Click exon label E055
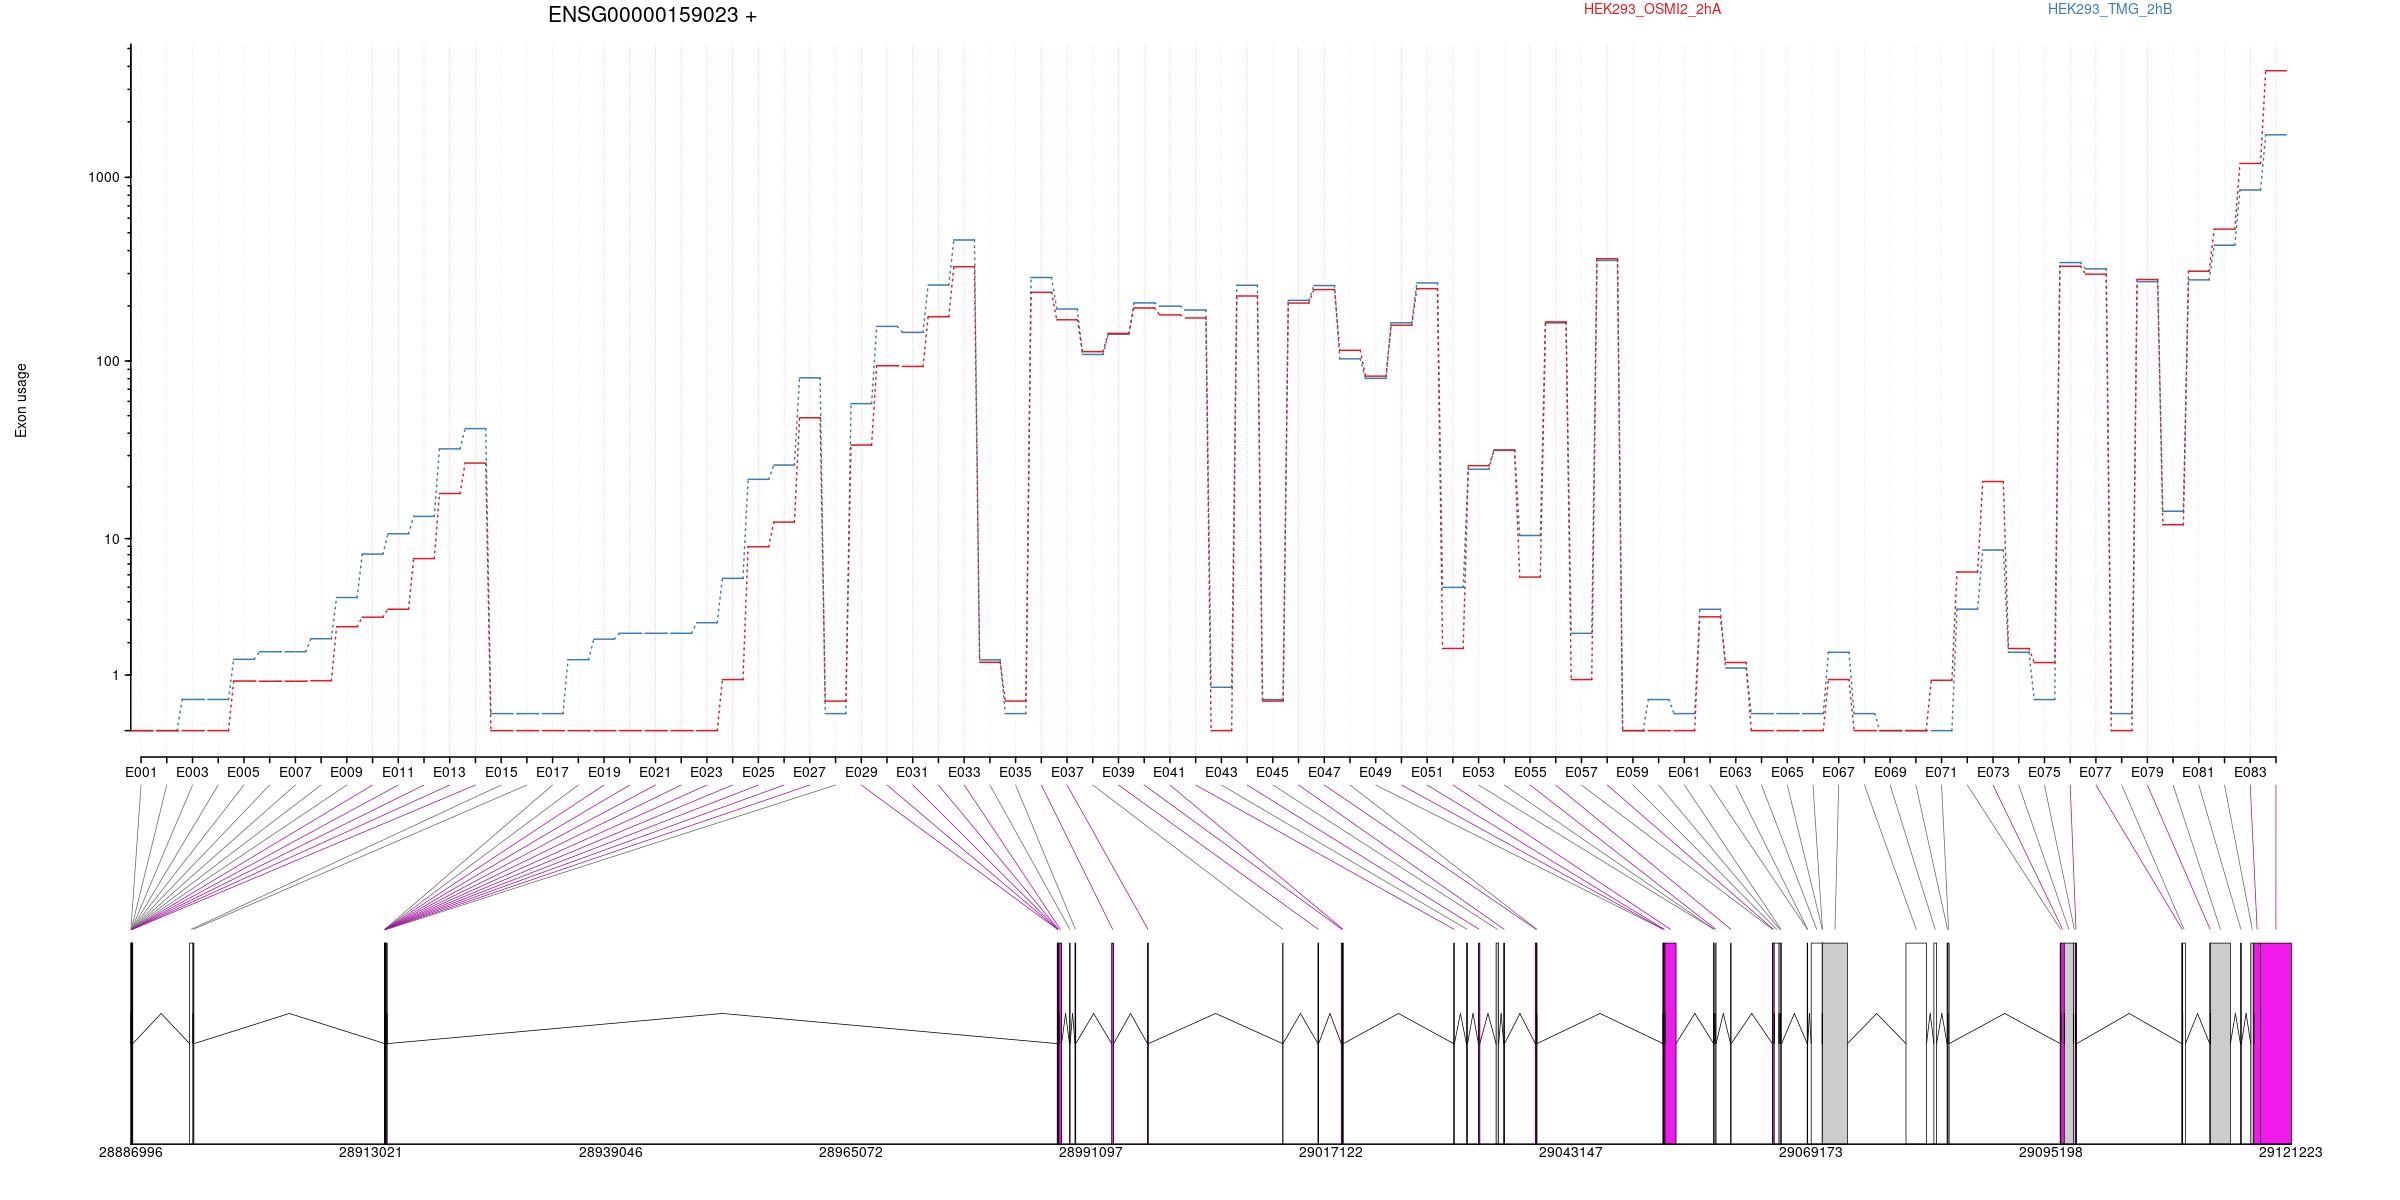Viewport: 2400px width, 1200px height. click(1530, 772)
